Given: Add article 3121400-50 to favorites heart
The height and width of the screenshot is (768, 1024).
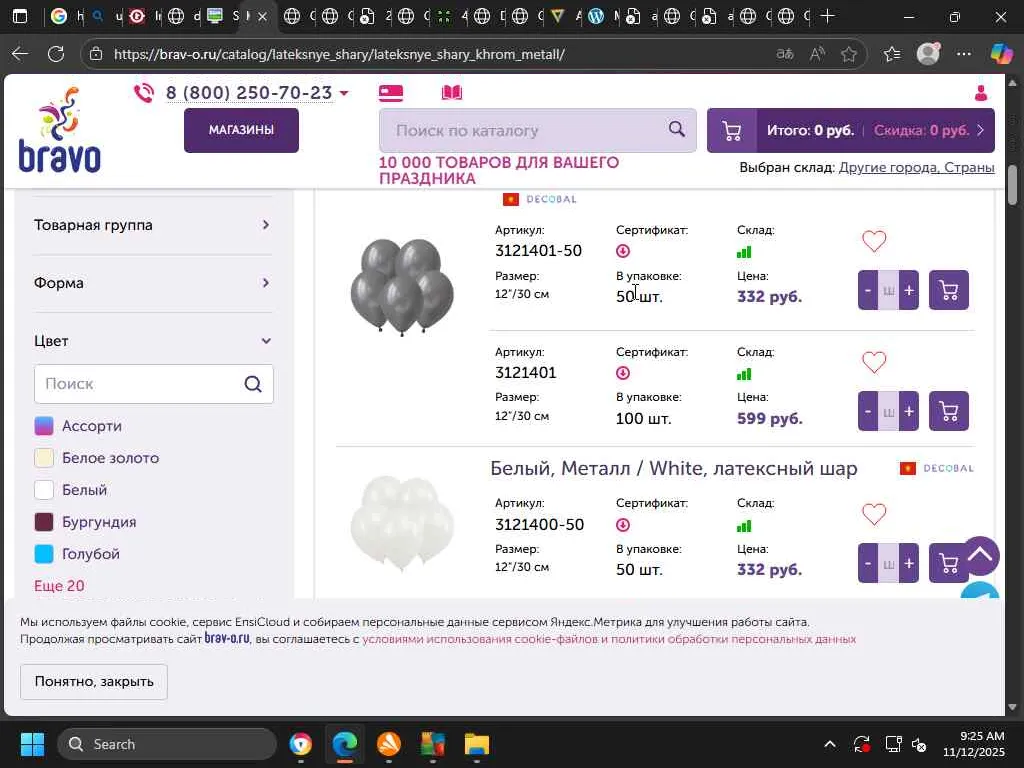Looking at the screenshot, I should (x=874, y=514).
